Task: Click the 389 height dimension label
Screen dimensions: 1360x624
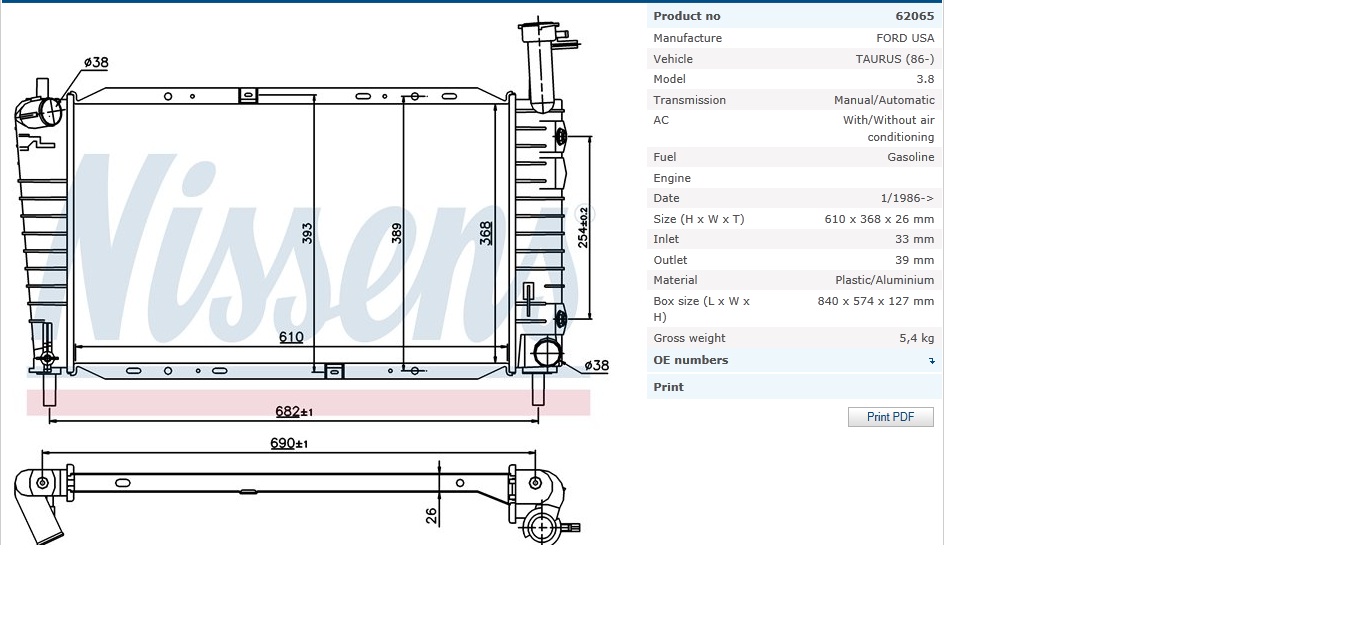Action: tap(397, 233)
